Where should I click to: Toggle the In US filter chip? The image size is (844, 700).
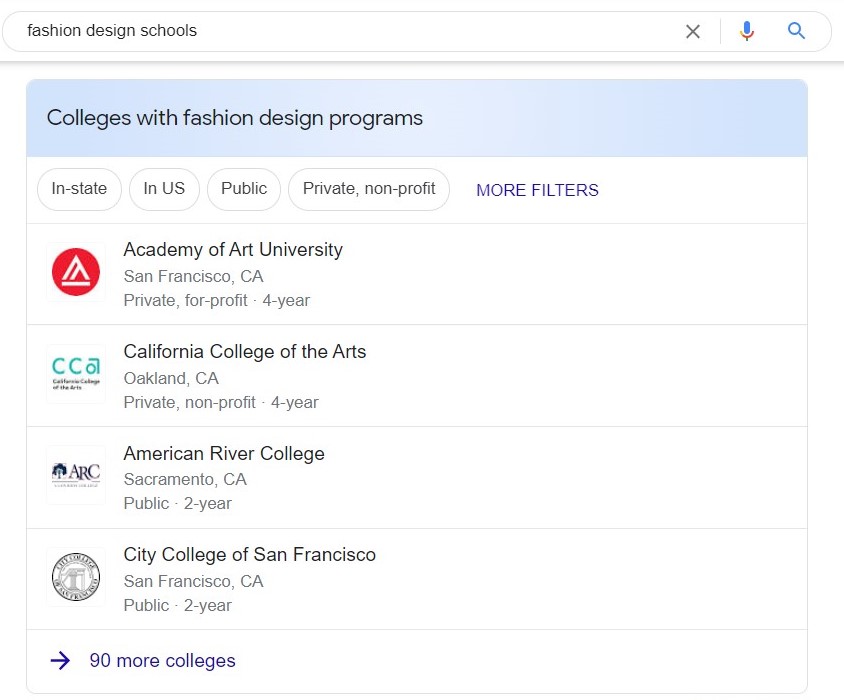pyautogui.click(x=164, y=189)
